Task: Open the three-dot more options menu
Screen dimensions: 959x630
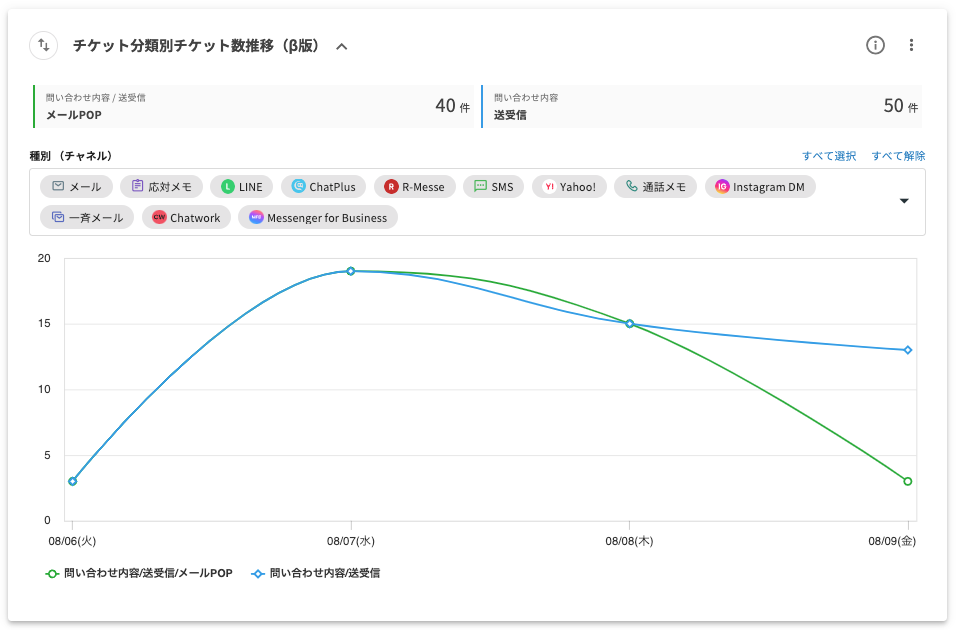Action: point(911,45)
